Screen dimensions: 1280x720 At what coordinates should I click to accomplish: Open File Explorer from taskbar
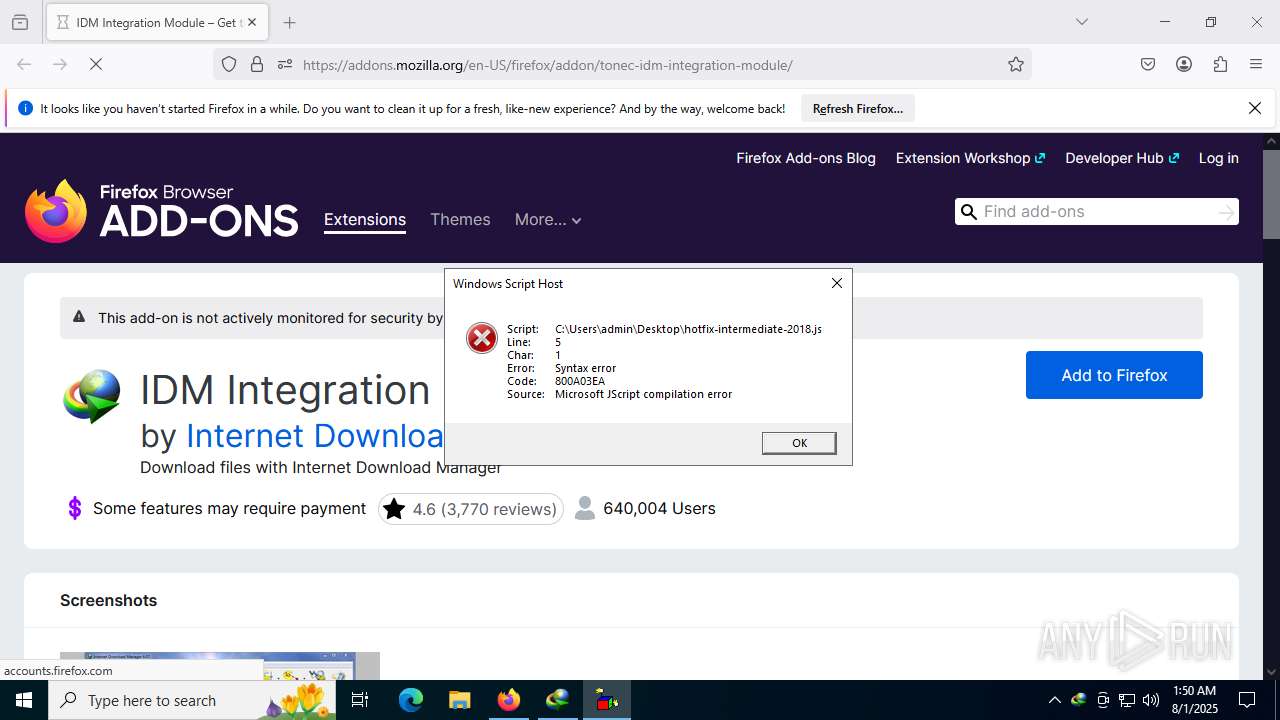coord(459,700)
